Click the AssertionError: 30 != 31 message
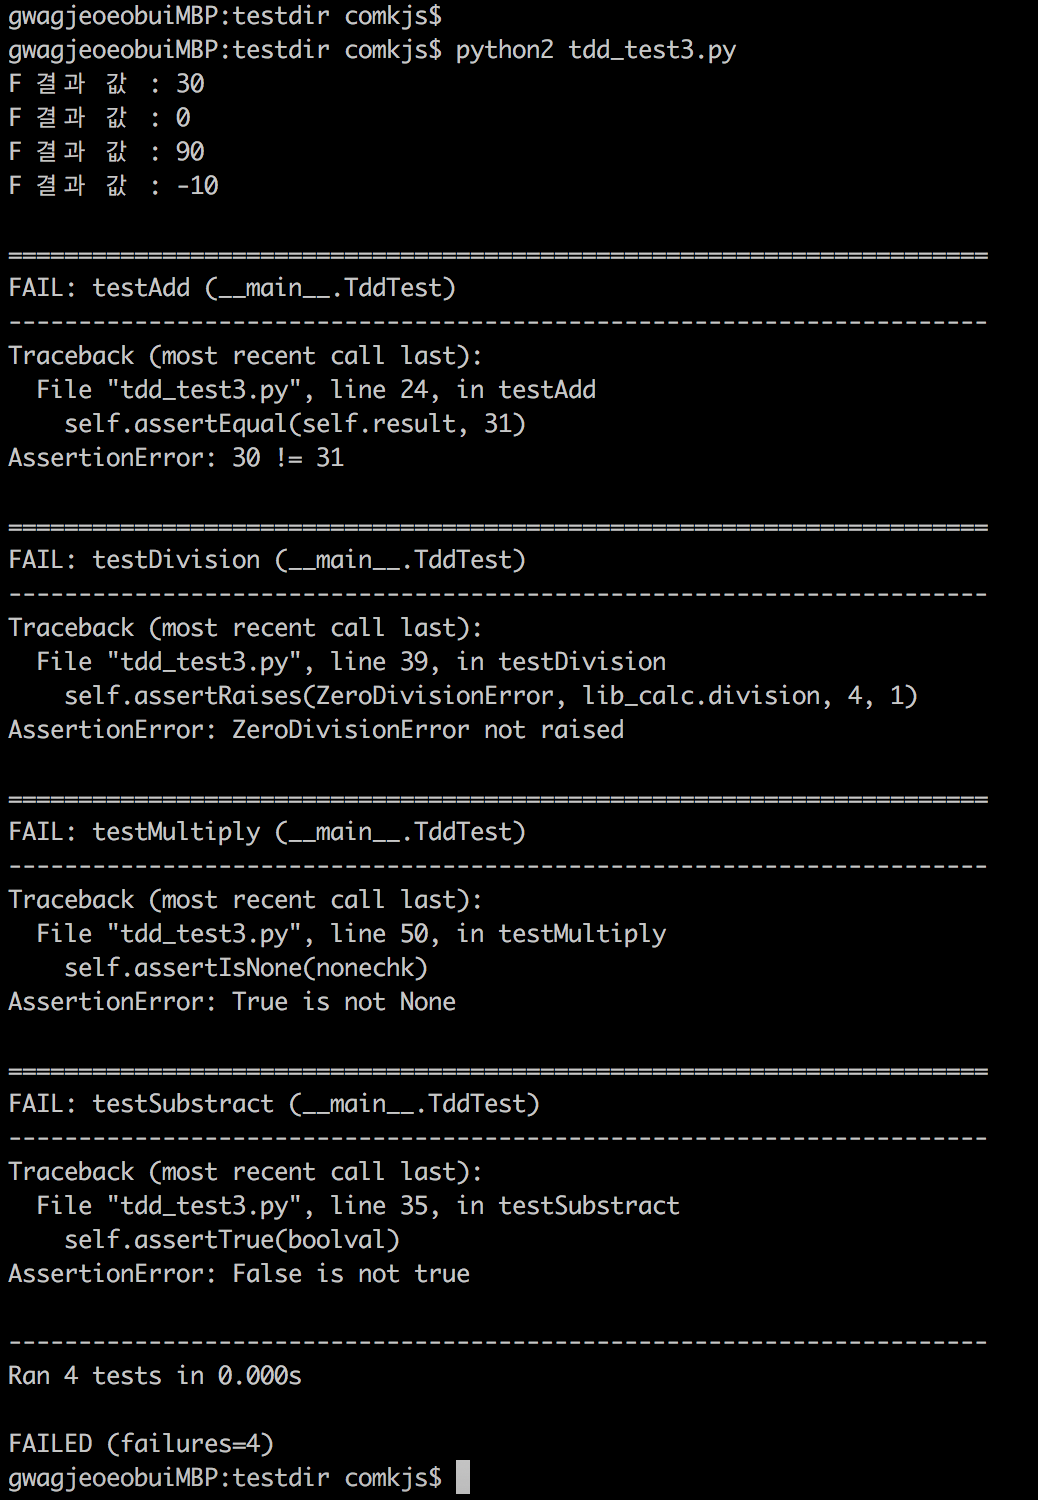1038x1500 pixels. tap(176, 458)
